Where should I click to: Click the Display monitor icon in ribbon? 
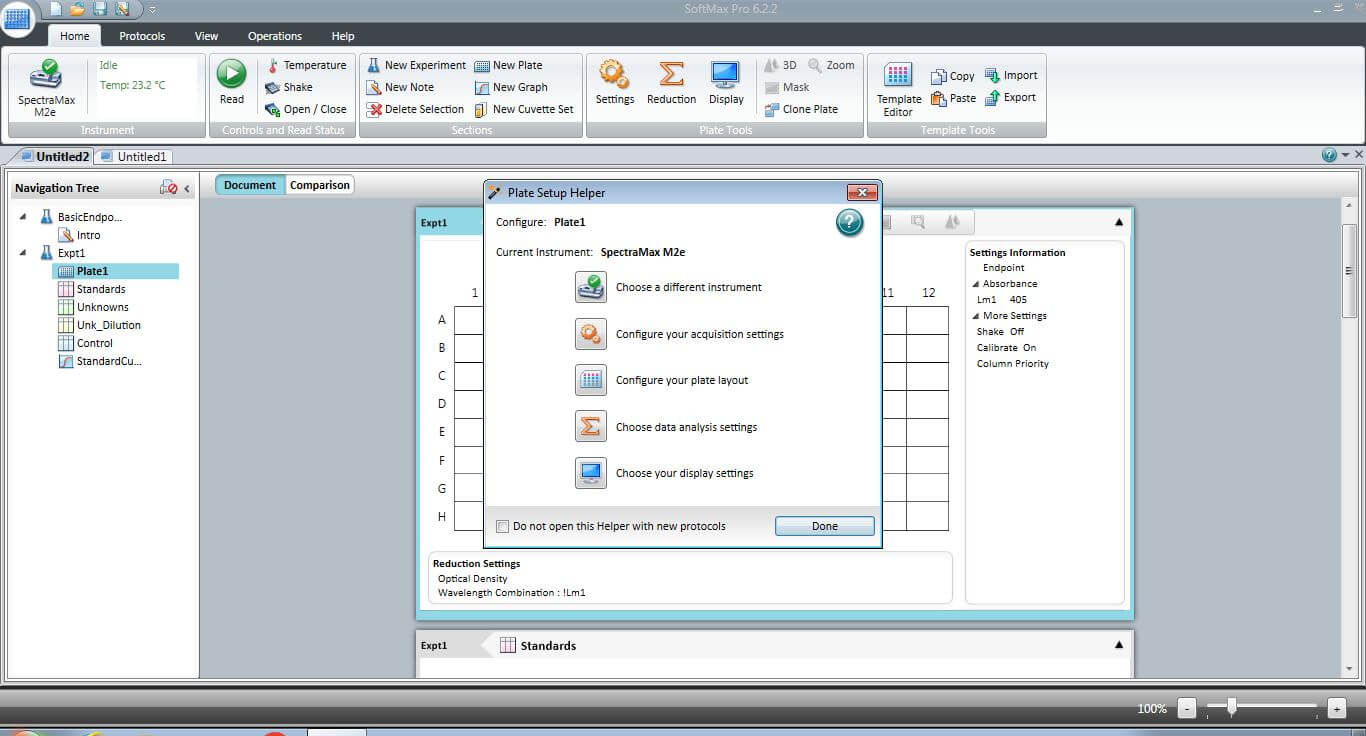[726, 77]
